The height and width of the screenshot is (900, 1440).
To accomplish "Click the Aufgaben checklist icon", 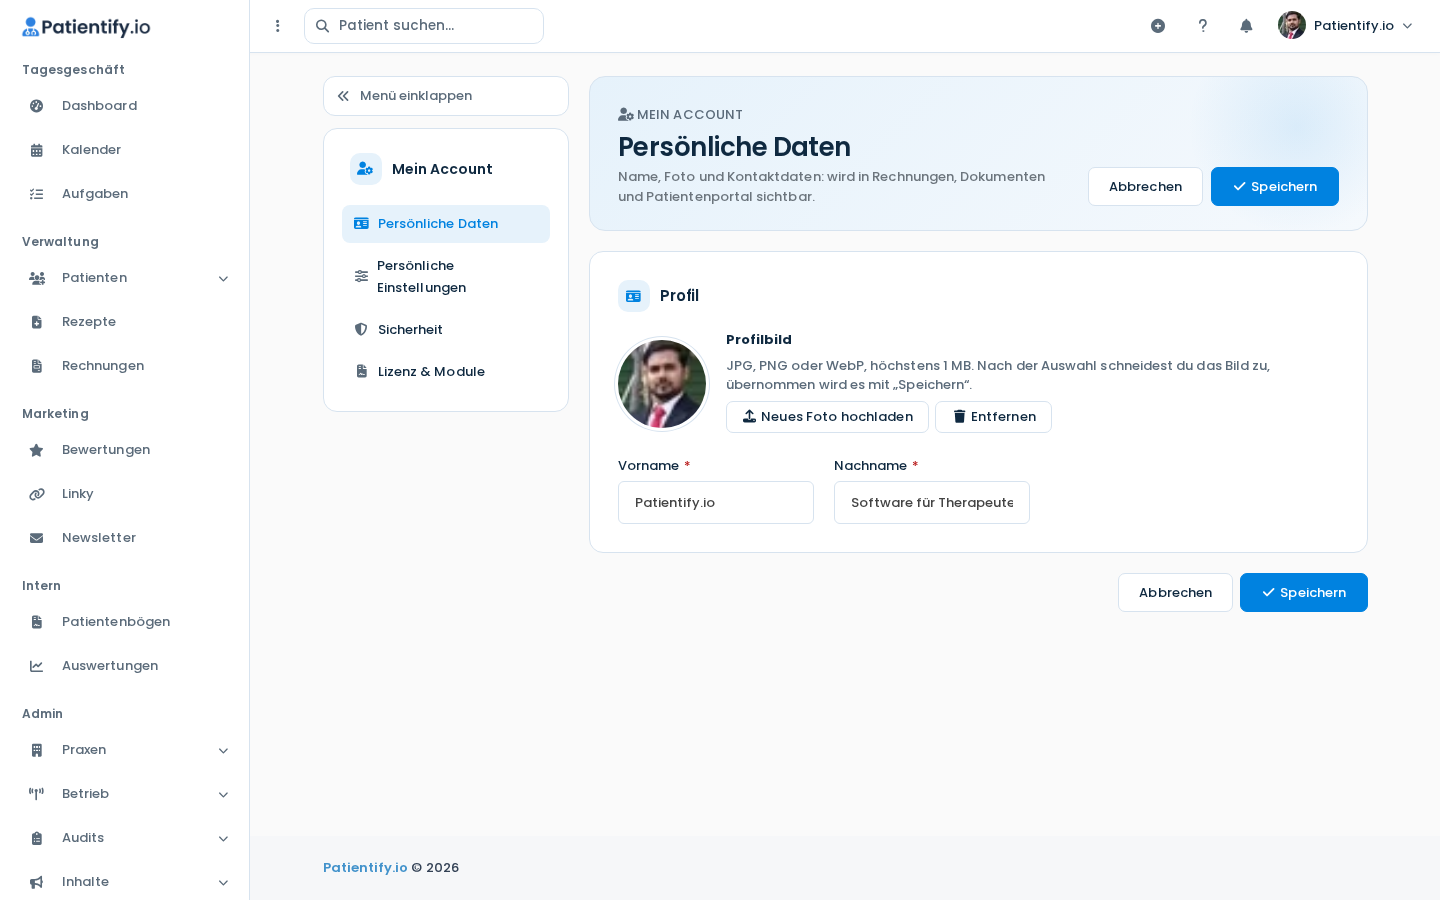I will pyautogui.click(x=37, y=194).
